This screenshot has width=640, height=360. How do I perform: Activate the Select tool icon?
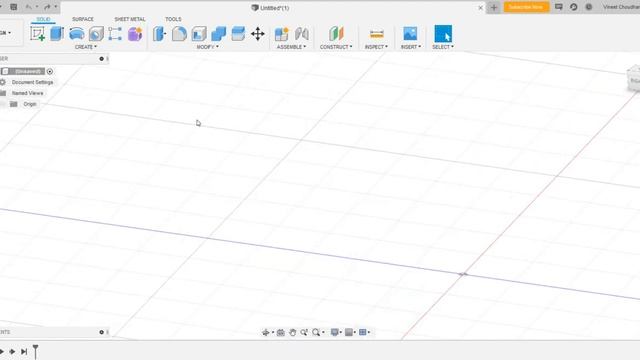click(x=443, y=34)
